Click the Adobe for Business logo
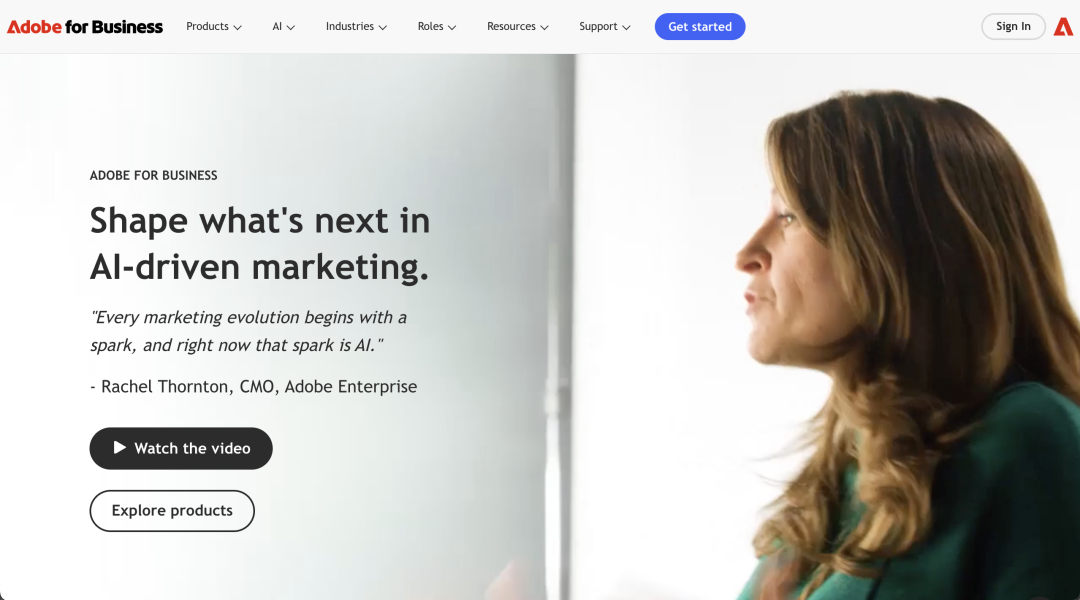 click(x=85, y=27)
